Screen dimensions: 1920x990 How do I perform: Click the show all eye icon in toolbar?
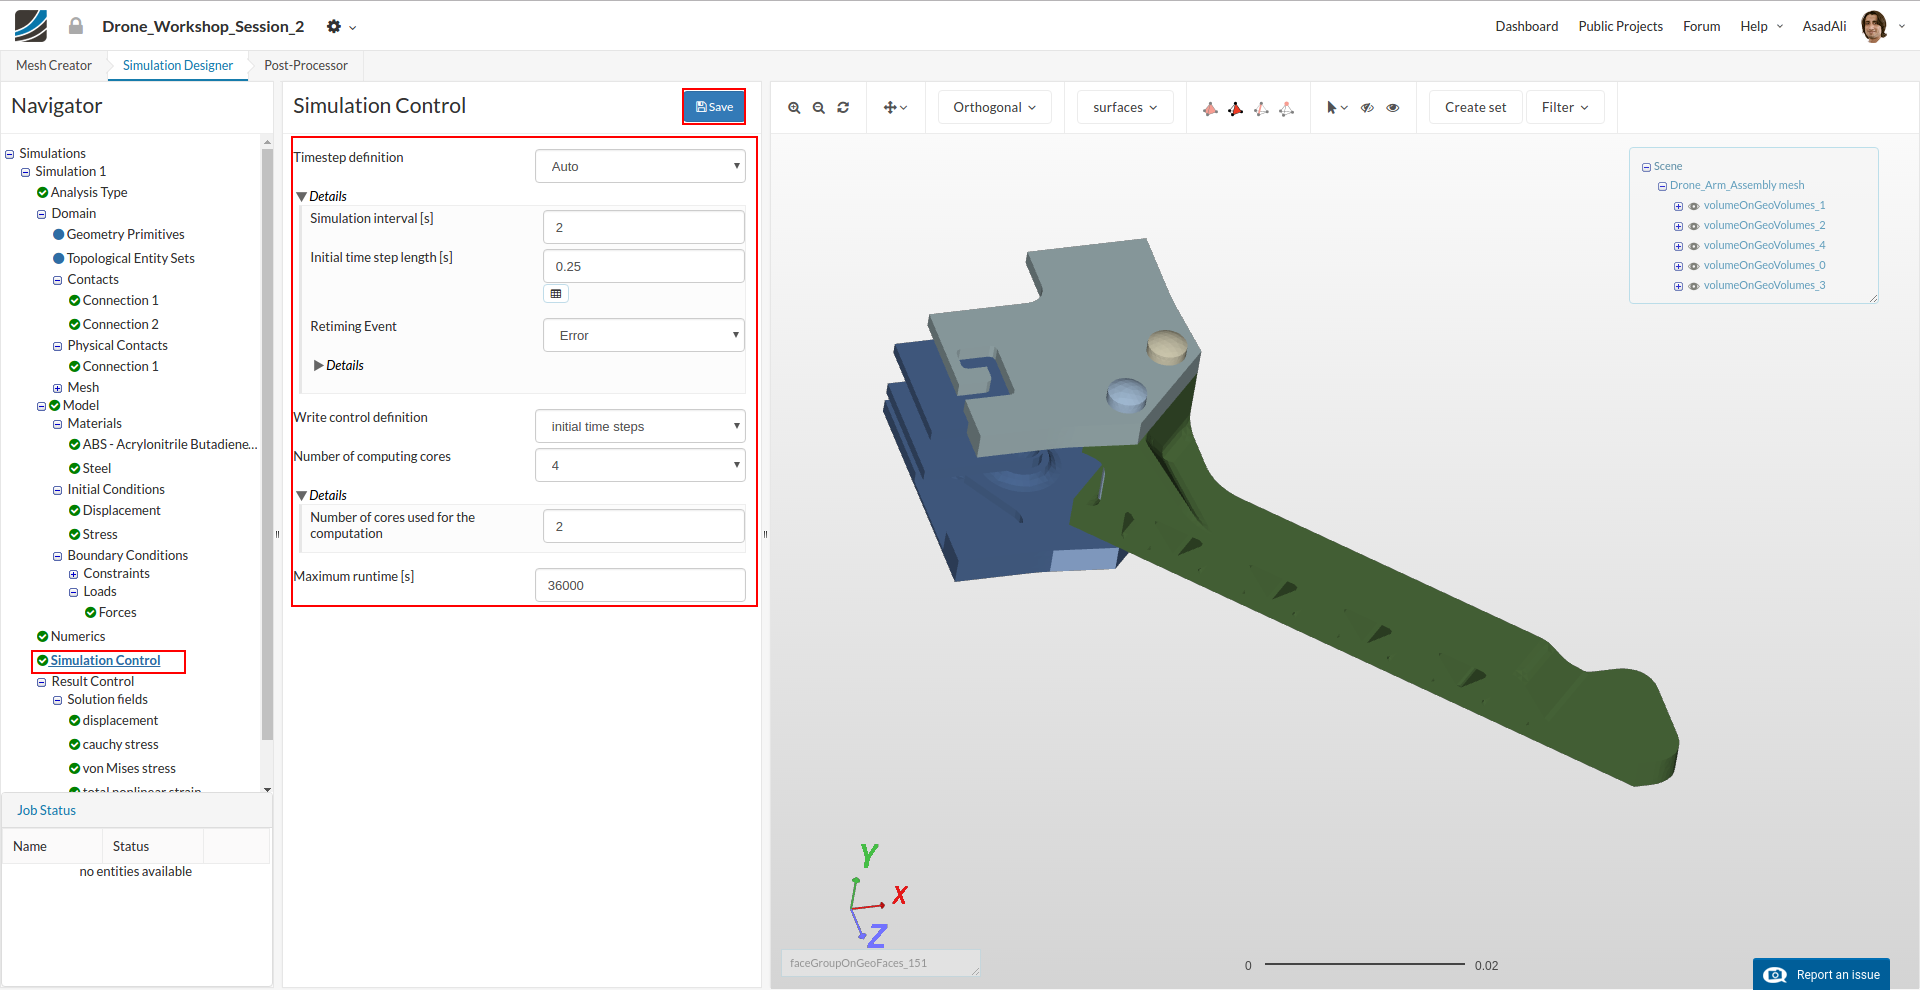click(x=1392, y=108)
